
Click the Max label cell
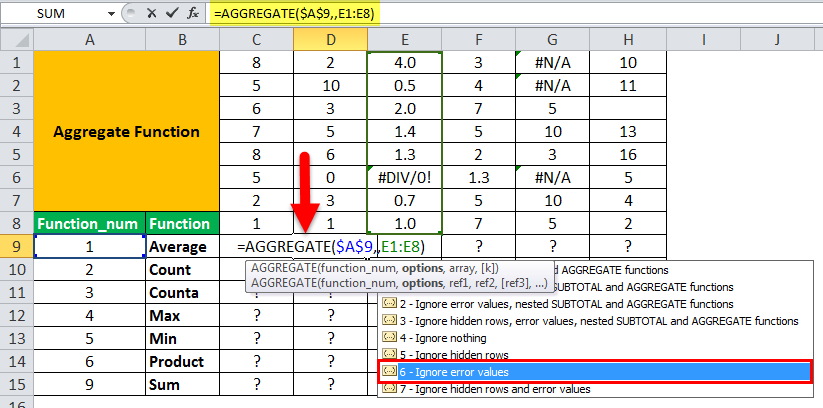point(183,316)
